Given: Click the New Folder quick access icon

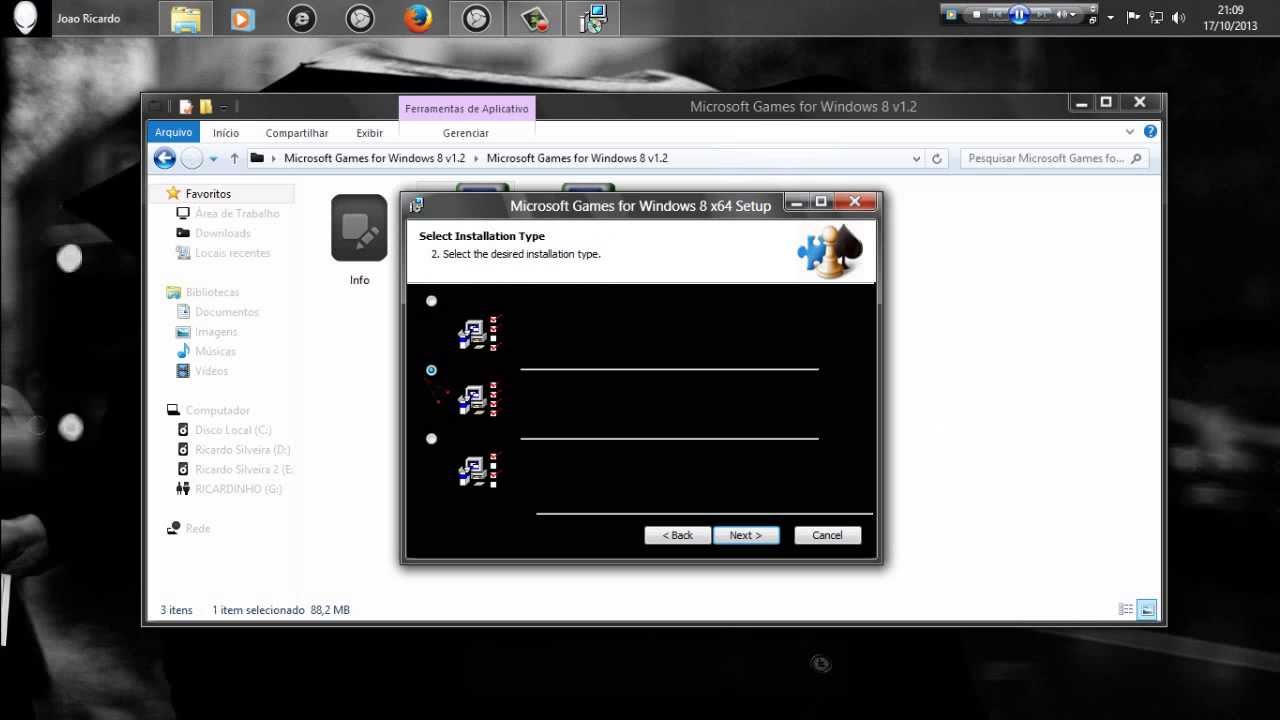Looking at the screenshot, I should 206,106.
